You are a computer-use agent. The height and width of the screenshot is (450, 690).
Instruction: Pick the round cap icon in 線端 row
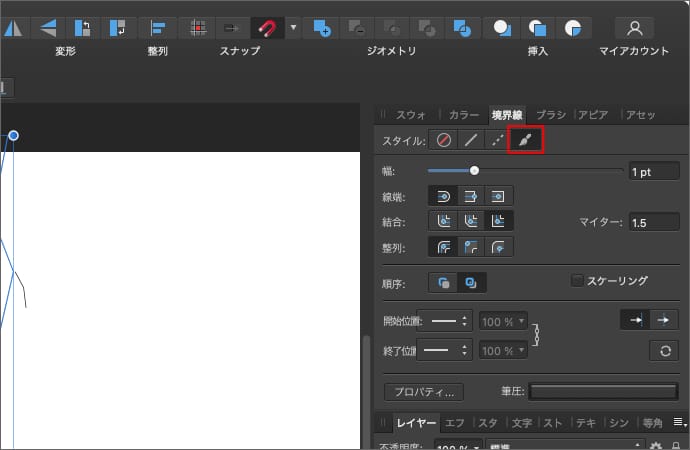click(x=443, y=196)
